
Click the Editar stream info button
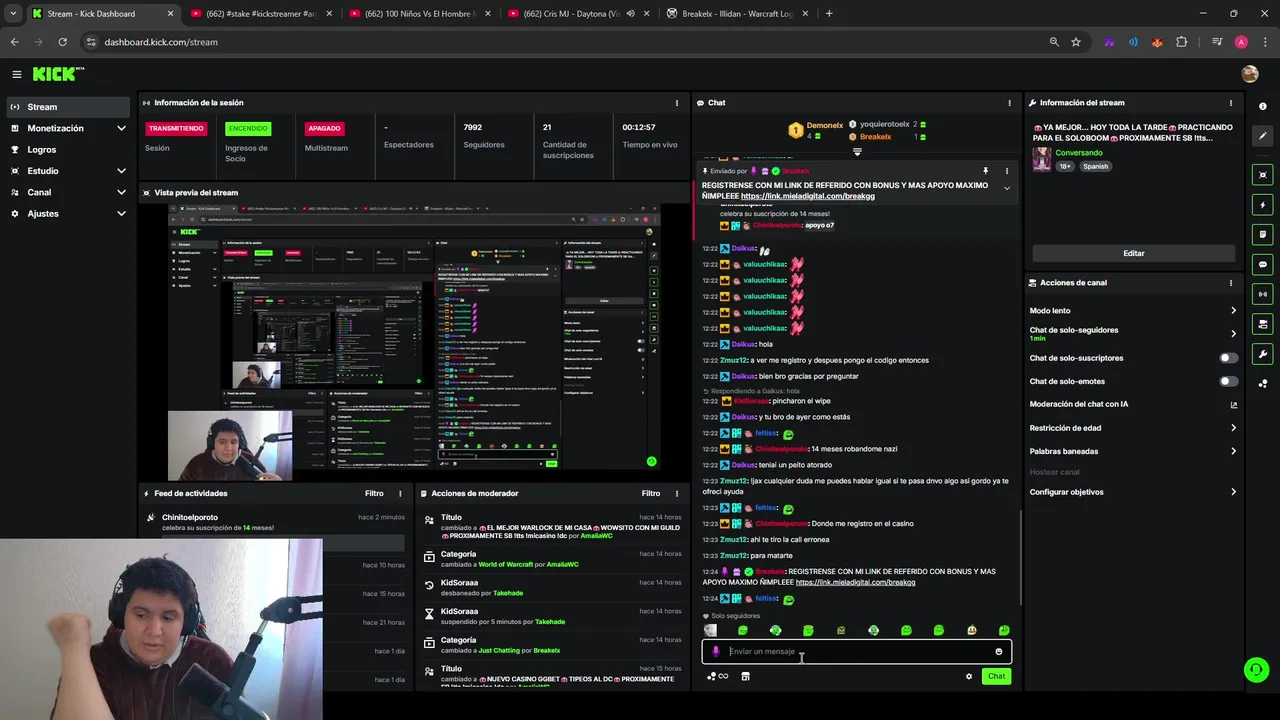point(1133,253)
